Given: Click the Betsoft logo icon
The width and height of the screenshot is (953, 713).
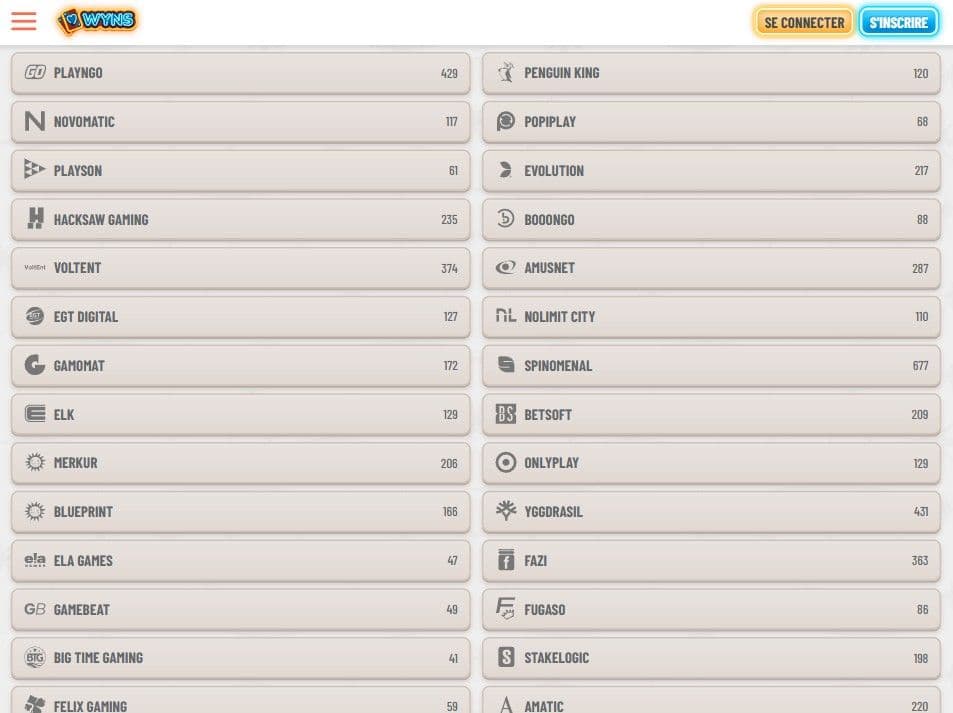Looking at the screenshot, I should (506, 414).
